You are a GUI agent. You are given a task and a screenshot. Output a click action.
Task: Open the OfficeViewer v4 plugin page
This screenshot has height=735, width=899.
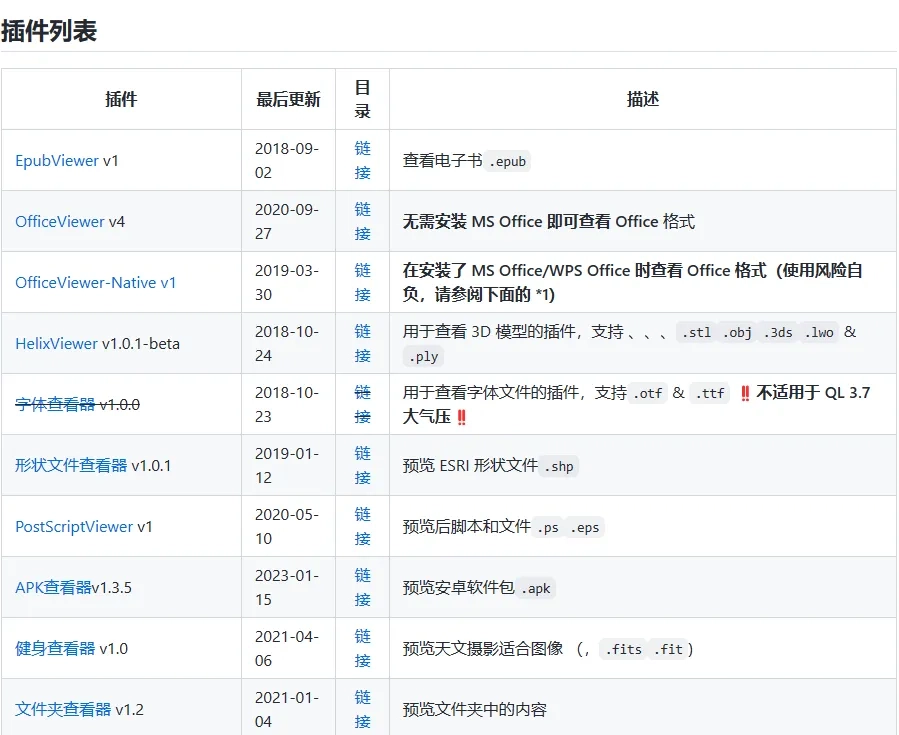(x=58, y=221)
